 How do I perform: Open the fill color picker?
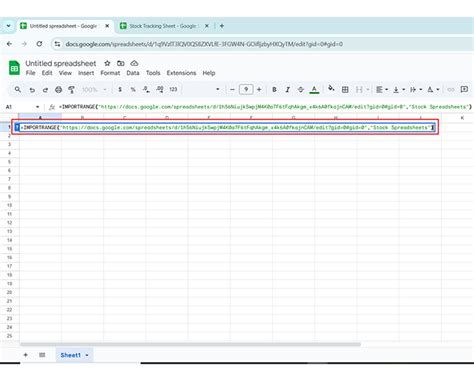click(331, 89)
